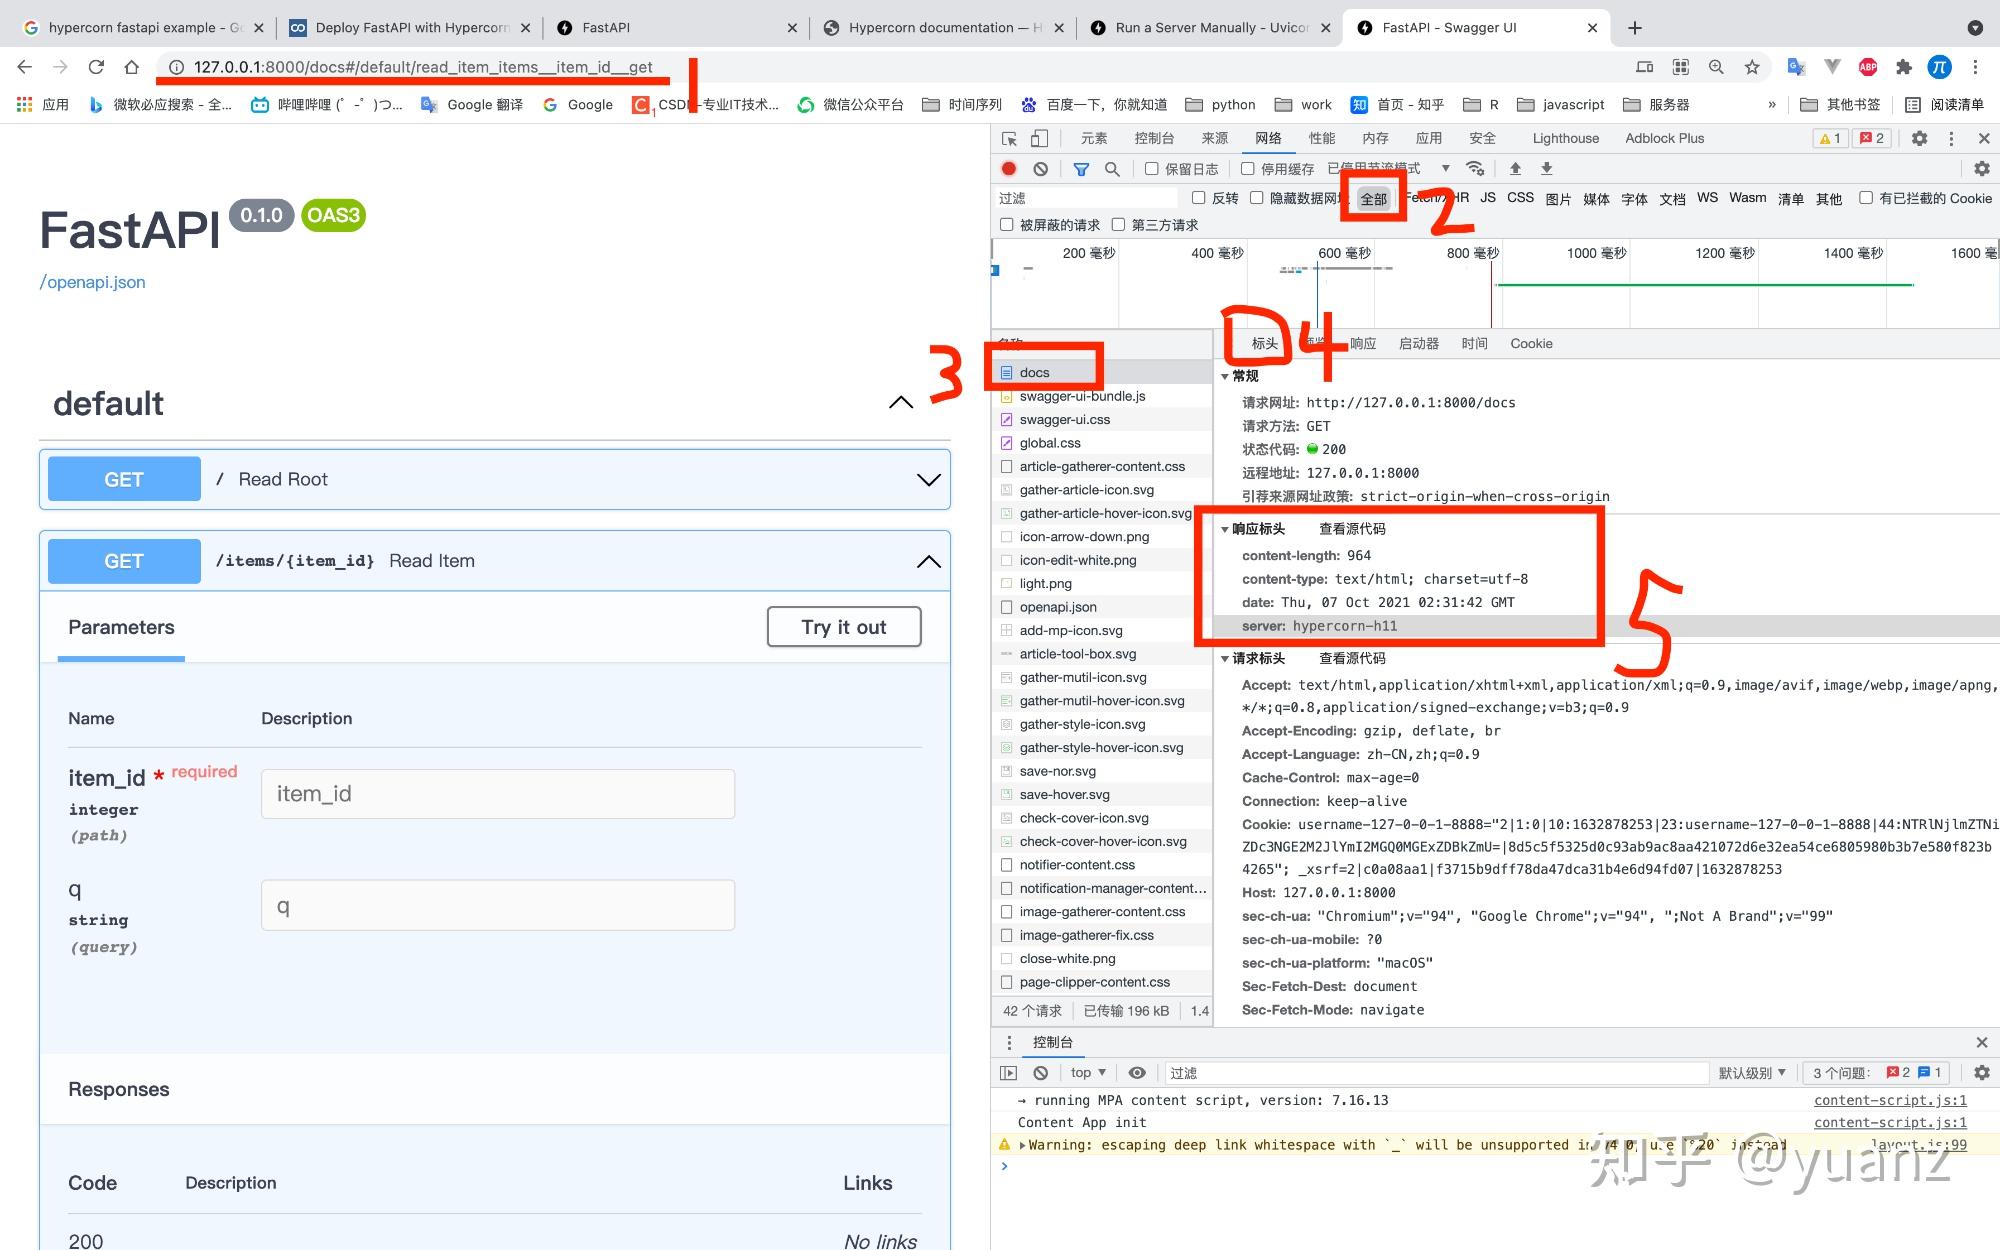Open the network filter funnel icon
Screen dimensions: 2000x1250
1082,169
